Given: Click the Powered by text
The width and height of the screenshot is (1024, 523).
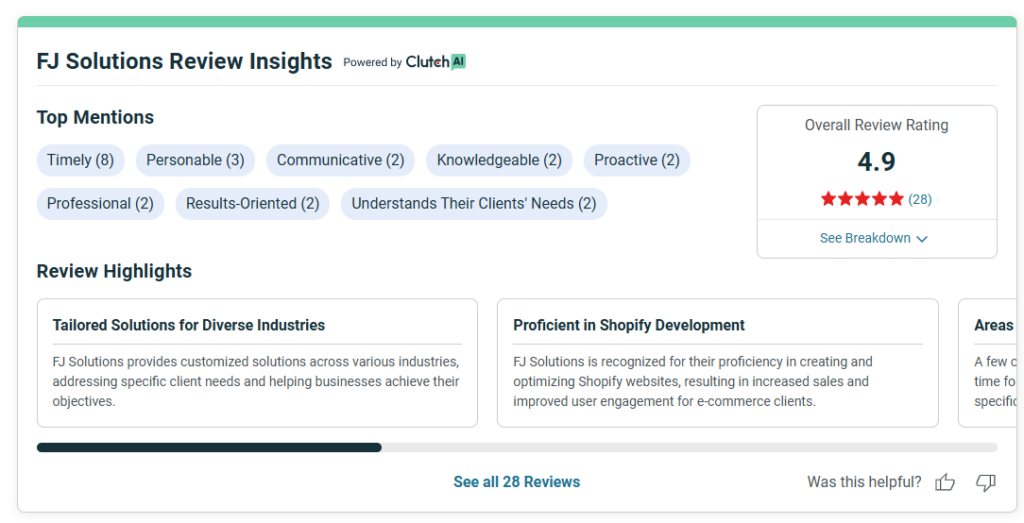Looking at the screenshot, I should tap(372, 63).
